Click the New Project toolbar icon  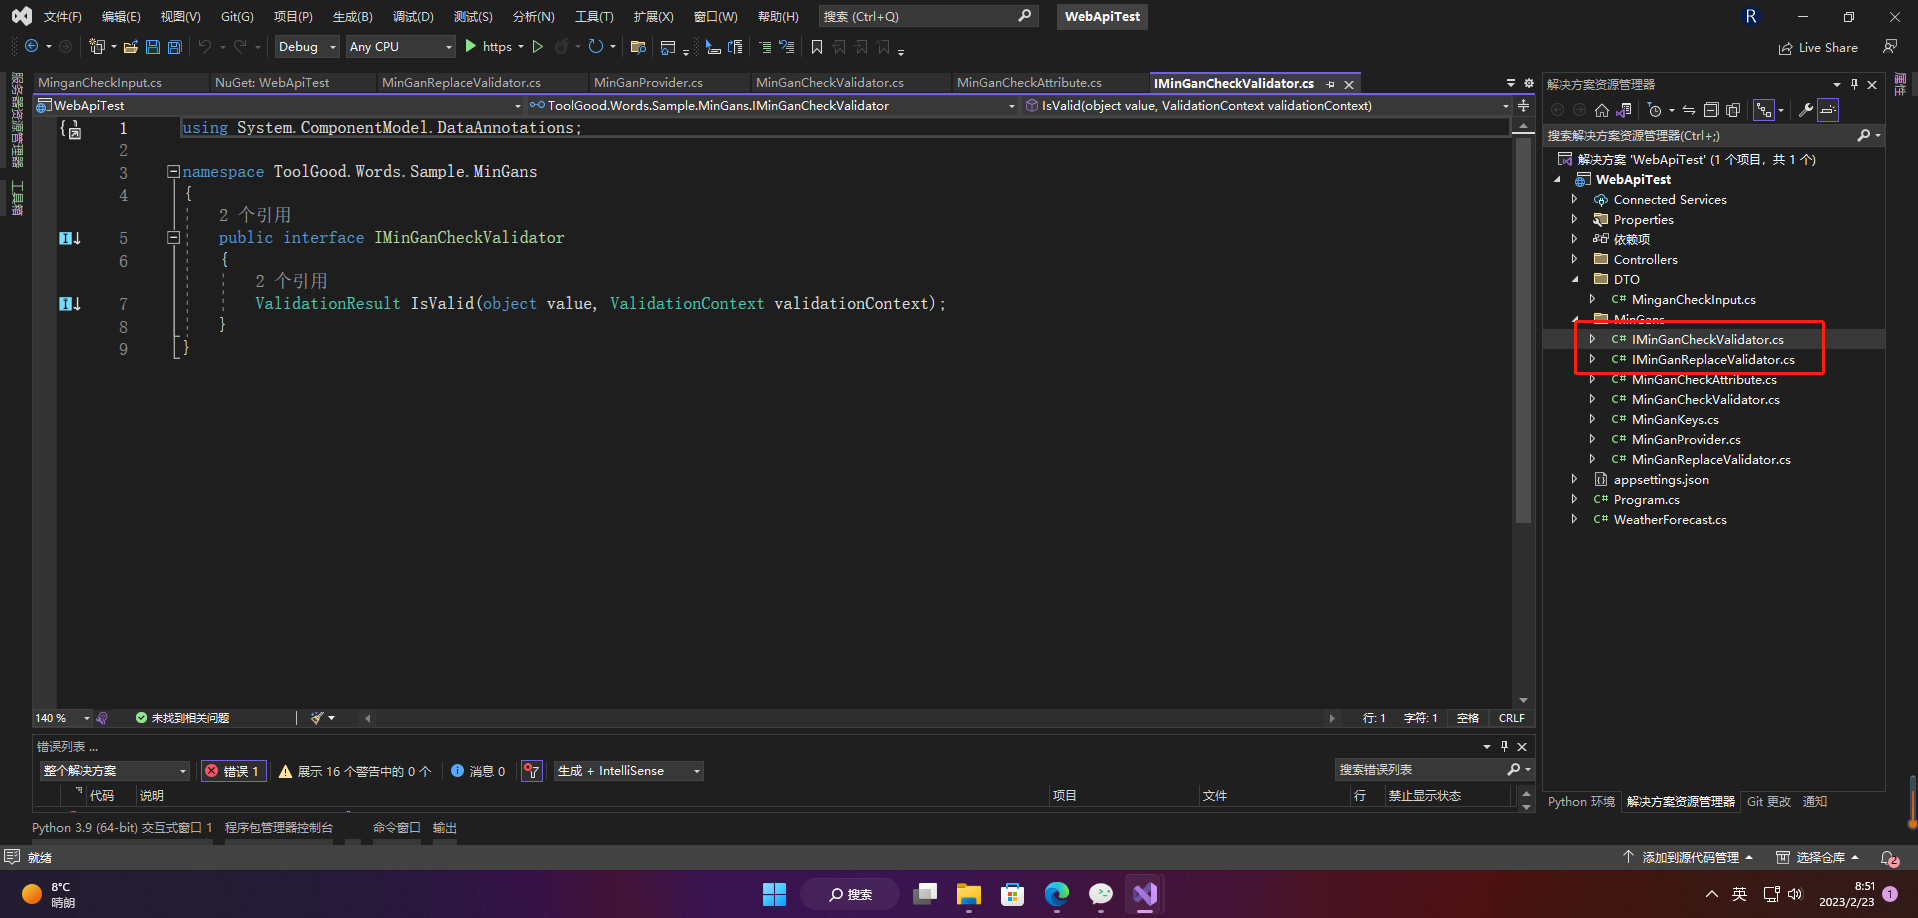(97, 47)
